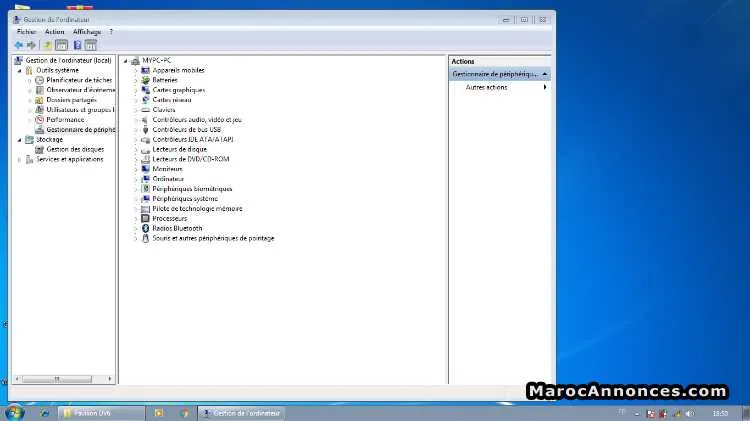This screenshot has height=421, width=750.
Task: Collapse the Stockage node
Action: [x=20, y=140]
